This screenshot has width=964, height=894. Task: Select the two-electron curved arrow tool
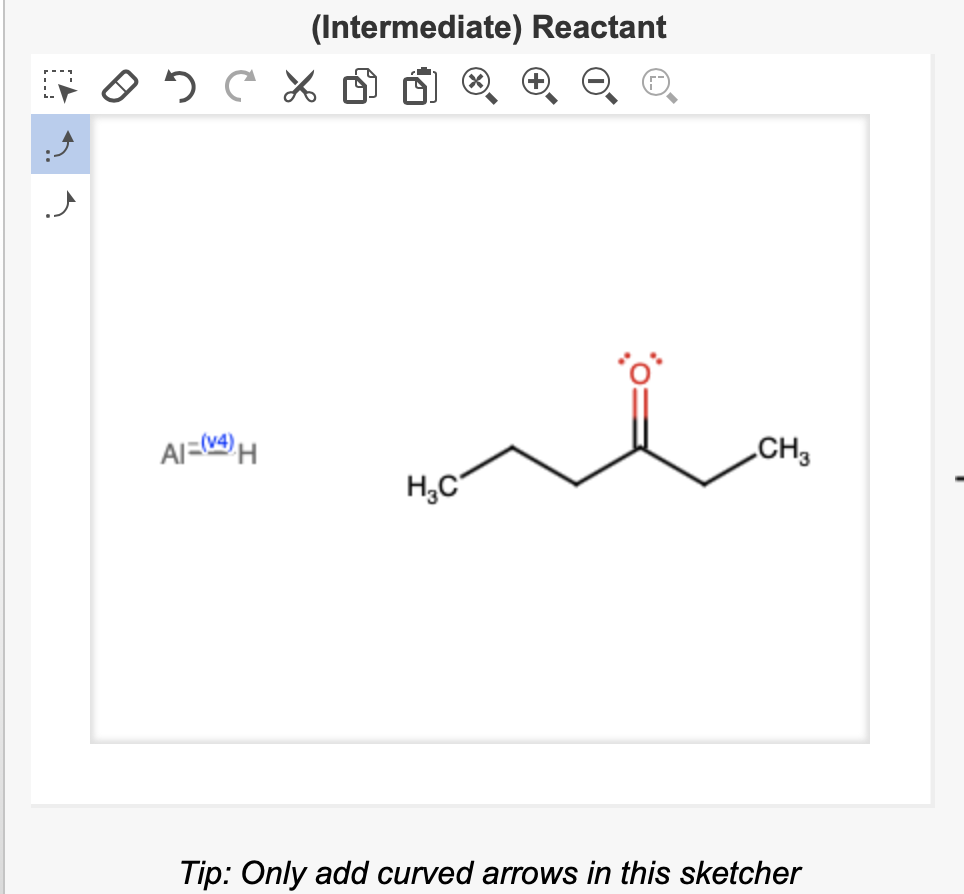[x=60, y=143]
